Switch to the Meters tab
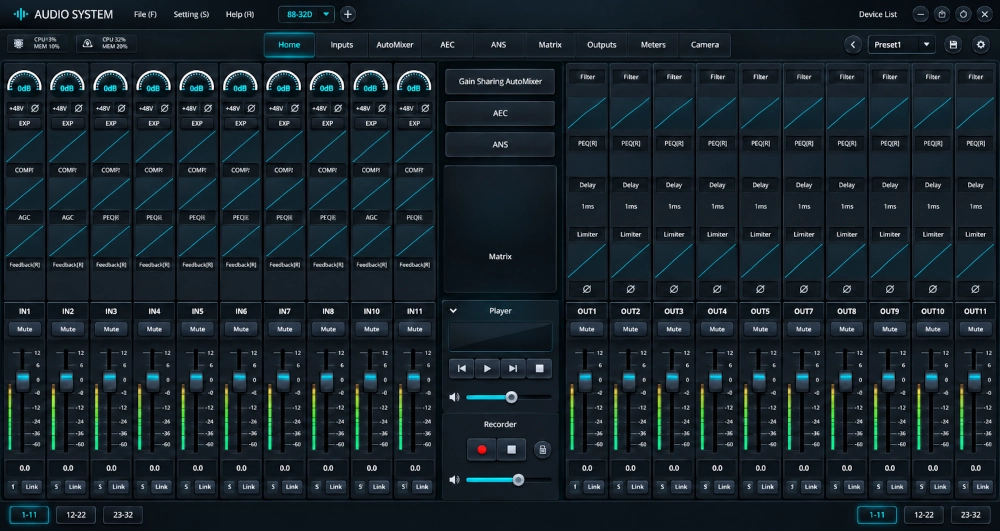This screenshot has height=531, width=1000. coord(653,45)
